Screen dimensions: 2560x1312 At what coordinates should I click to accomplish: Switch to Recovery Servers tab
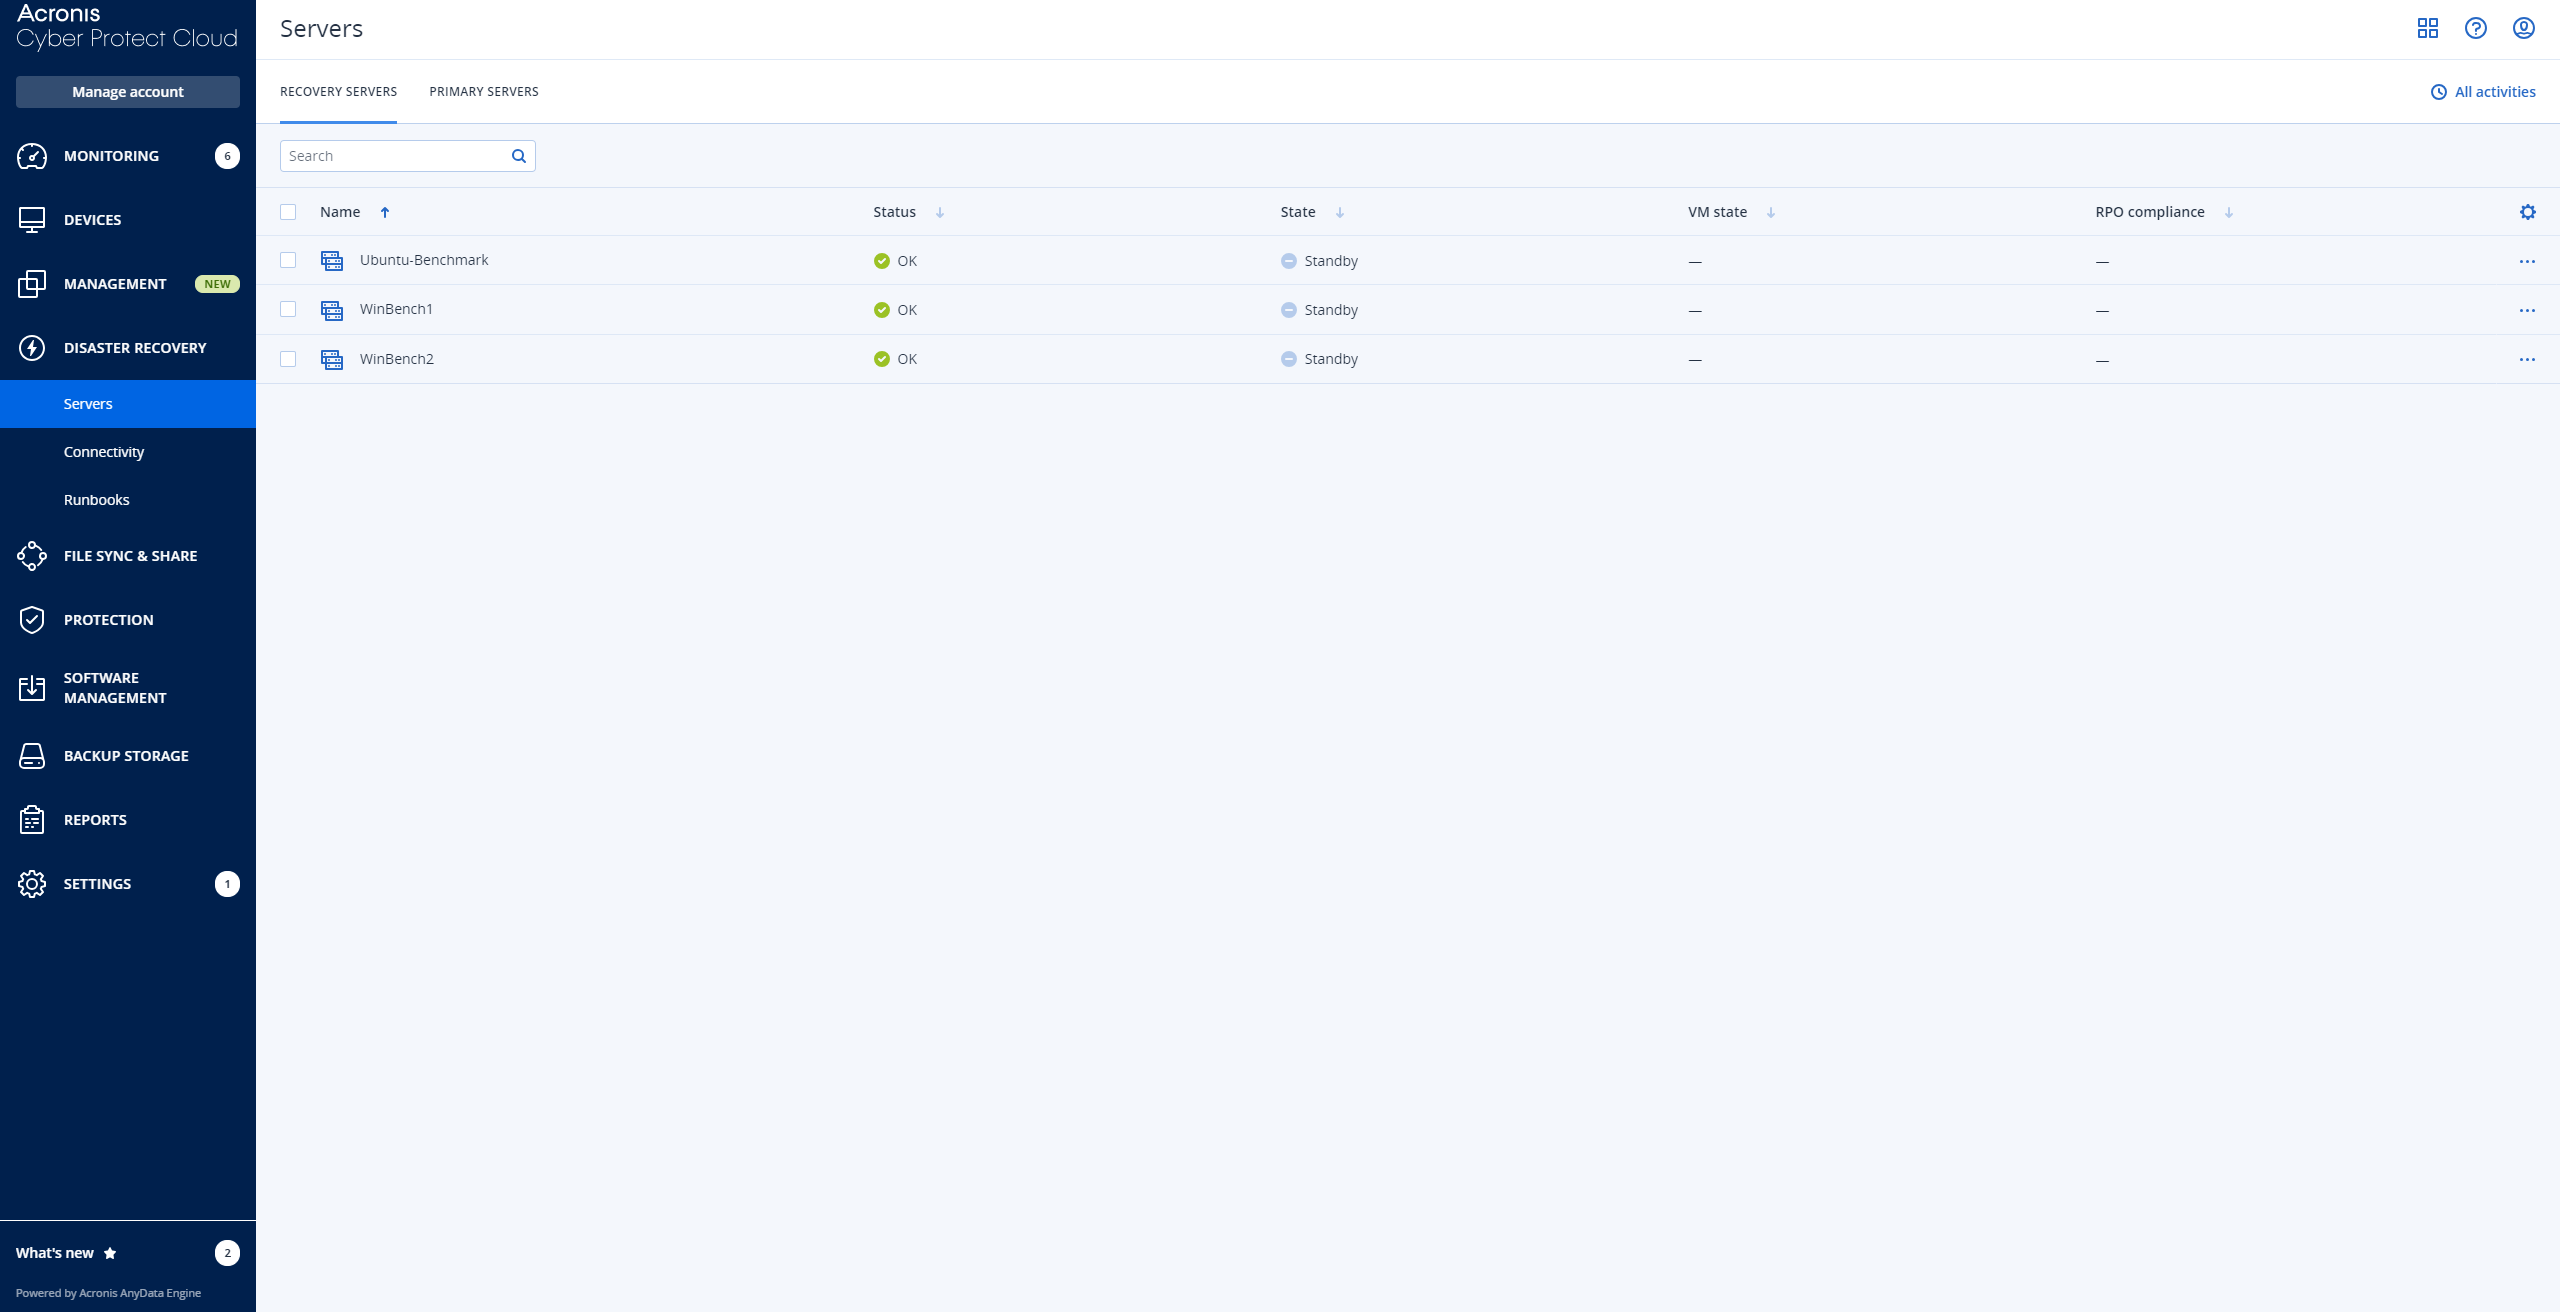click(338, 92)
